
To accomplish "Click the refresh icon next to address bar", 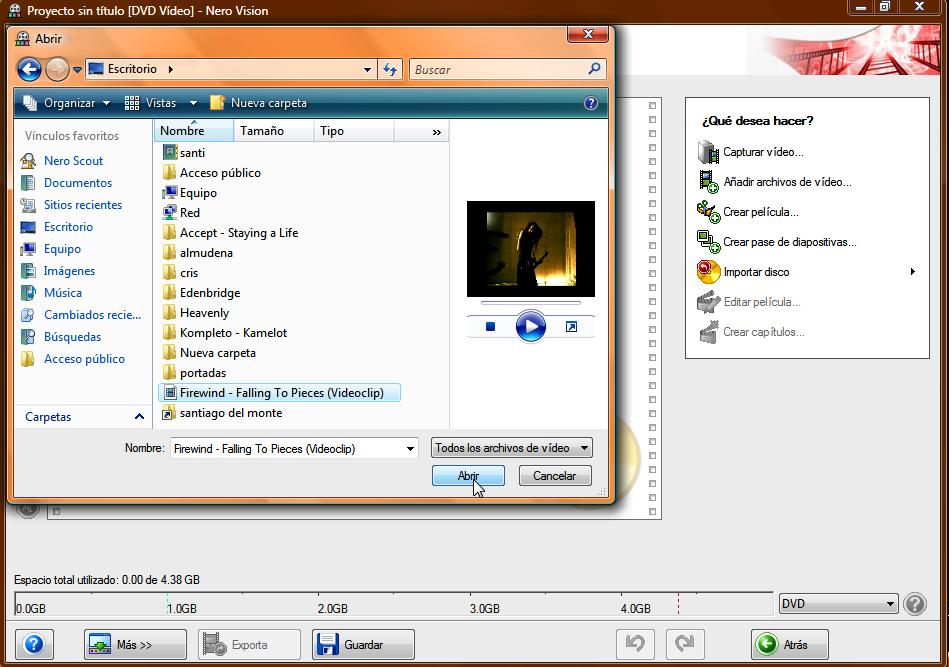I will (390, 70).
